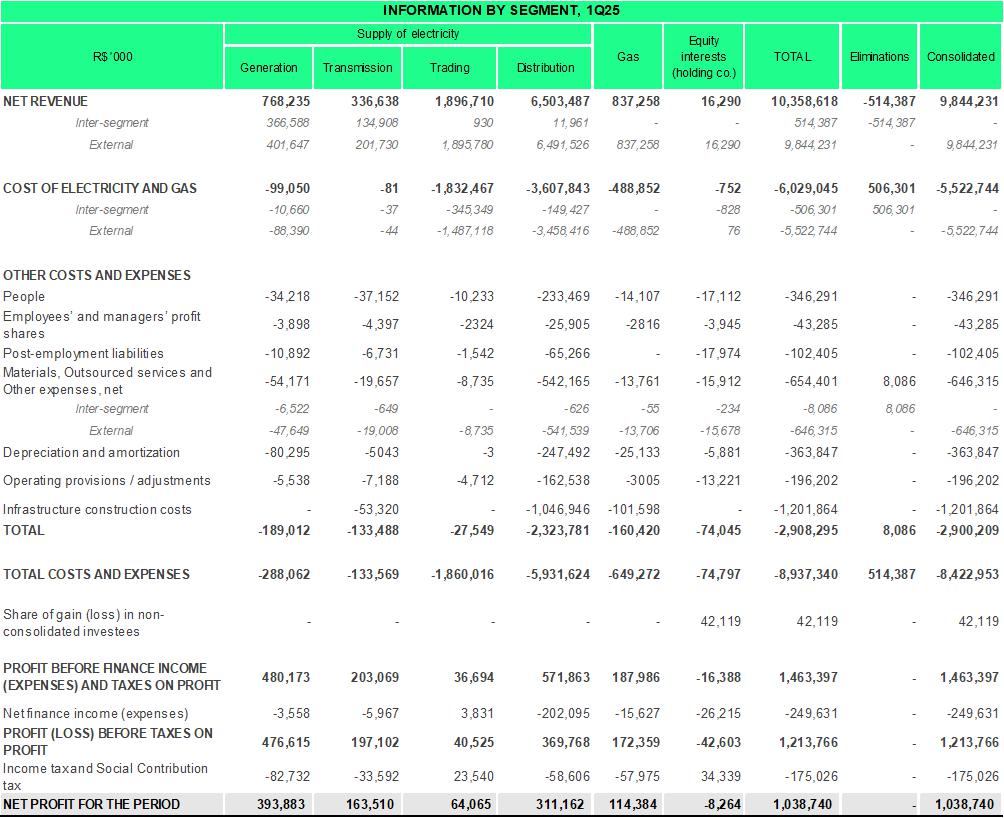Click the Trading column header
Image resolution: width=1004 pixels, height=818 pixels.
click(449, 68)
